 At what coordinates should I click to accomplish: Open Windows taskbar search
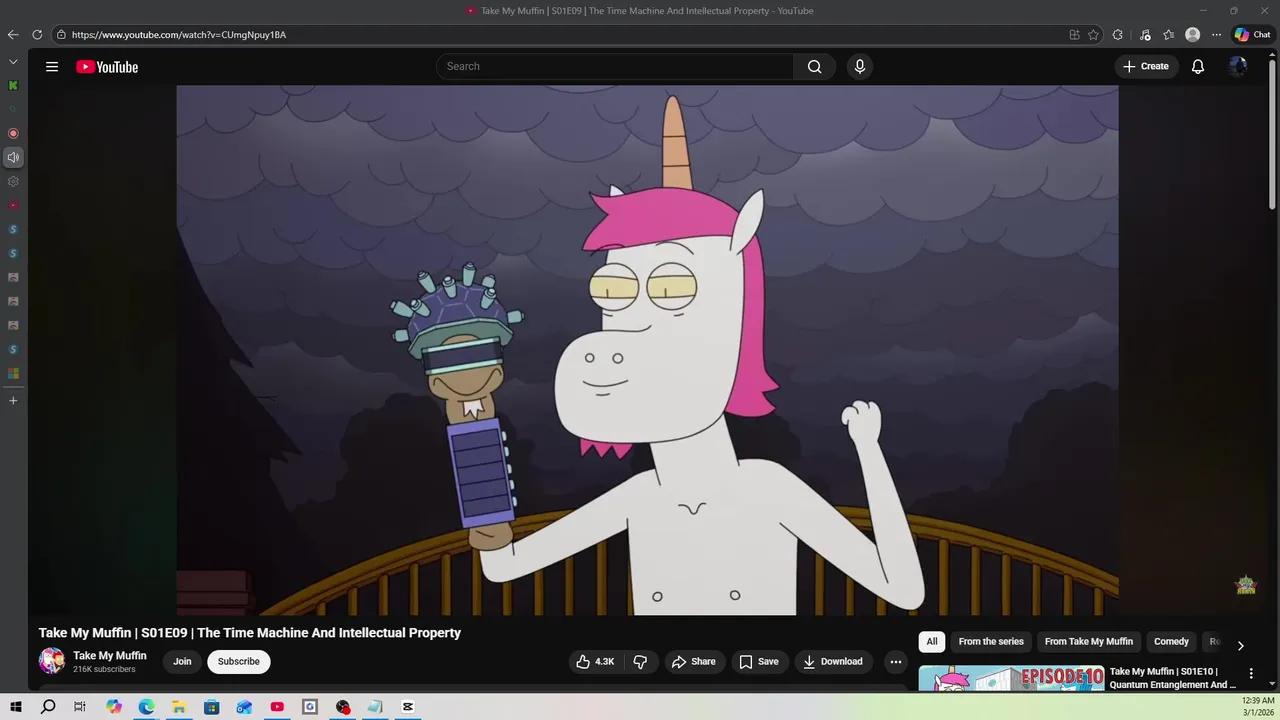pos(48,707)
